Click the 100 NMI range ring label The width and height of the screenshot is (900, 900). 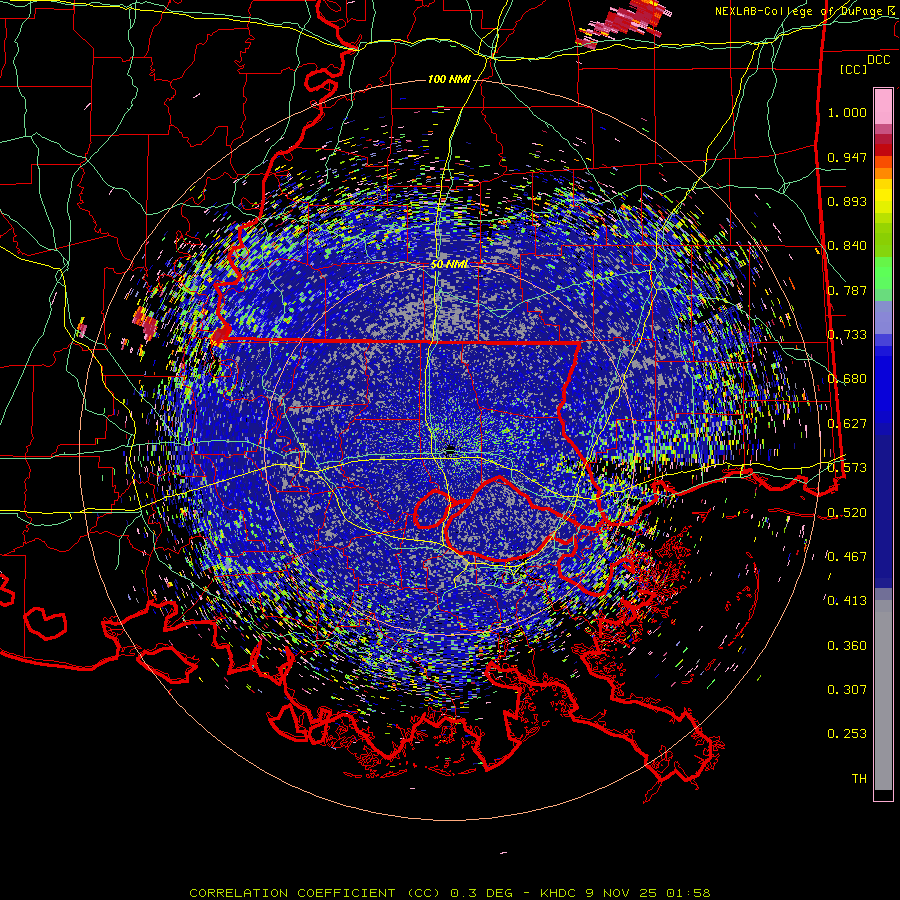449,79
